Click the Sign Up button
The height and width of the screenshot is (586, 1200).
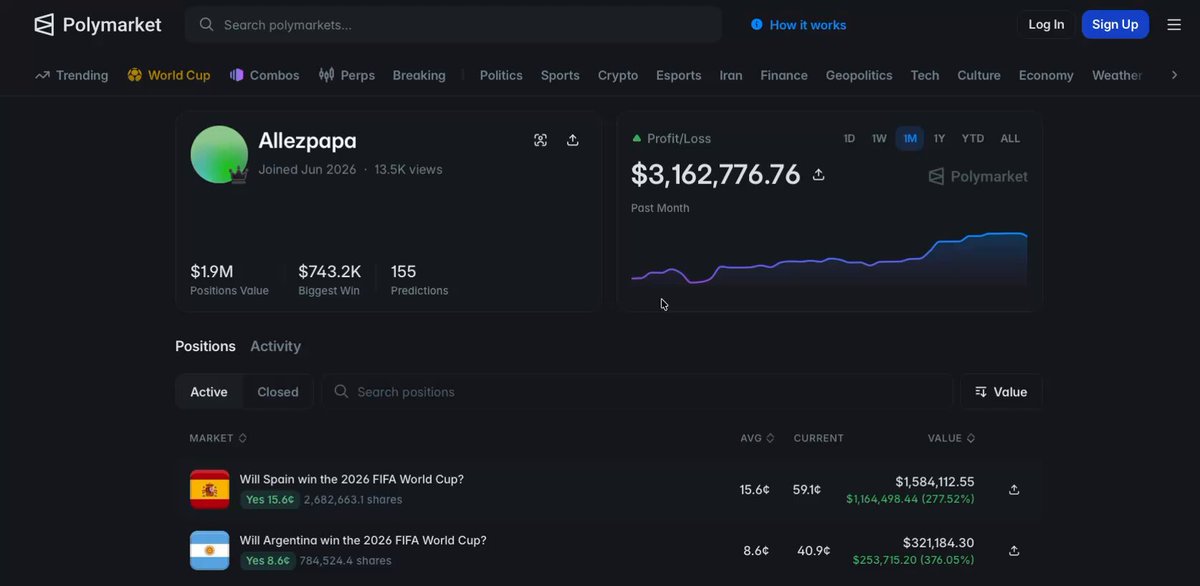coord(1115,25)
